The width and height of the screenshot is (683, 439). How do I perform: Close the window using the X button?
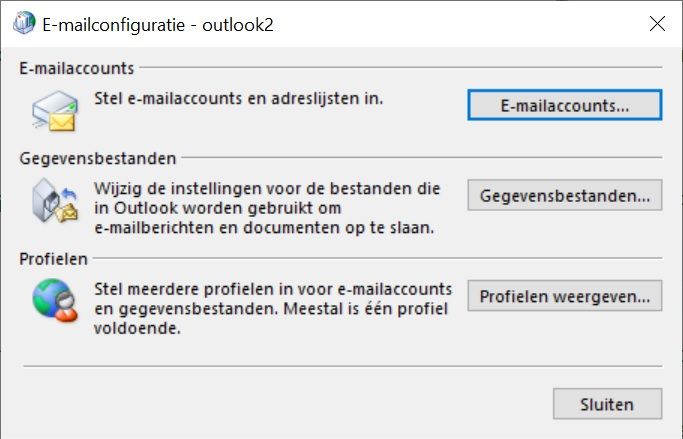coord(657,24)
